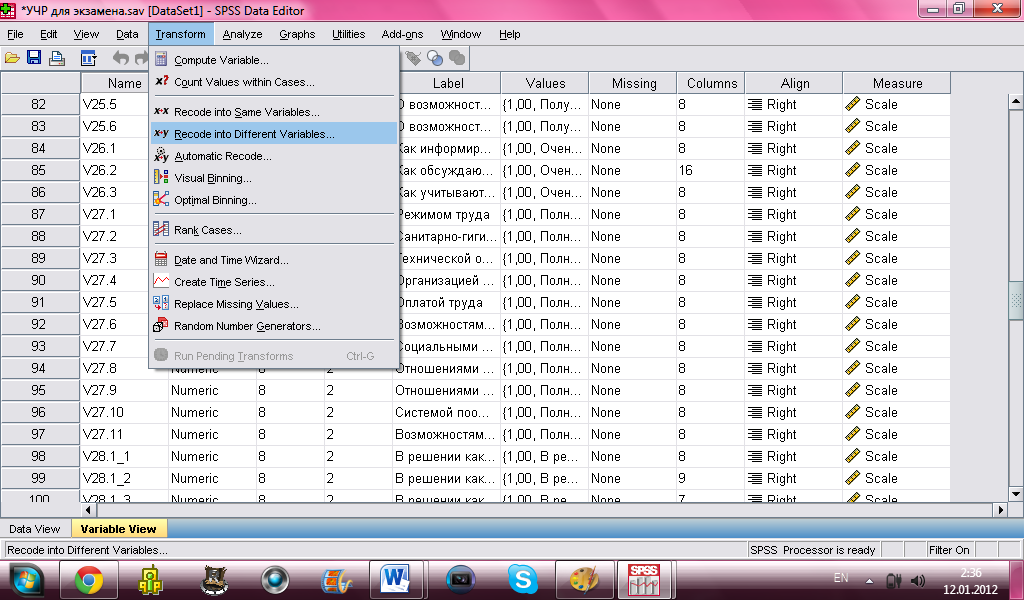Open Windows Start button
The image size is (1024, 600).
point(26,580)
